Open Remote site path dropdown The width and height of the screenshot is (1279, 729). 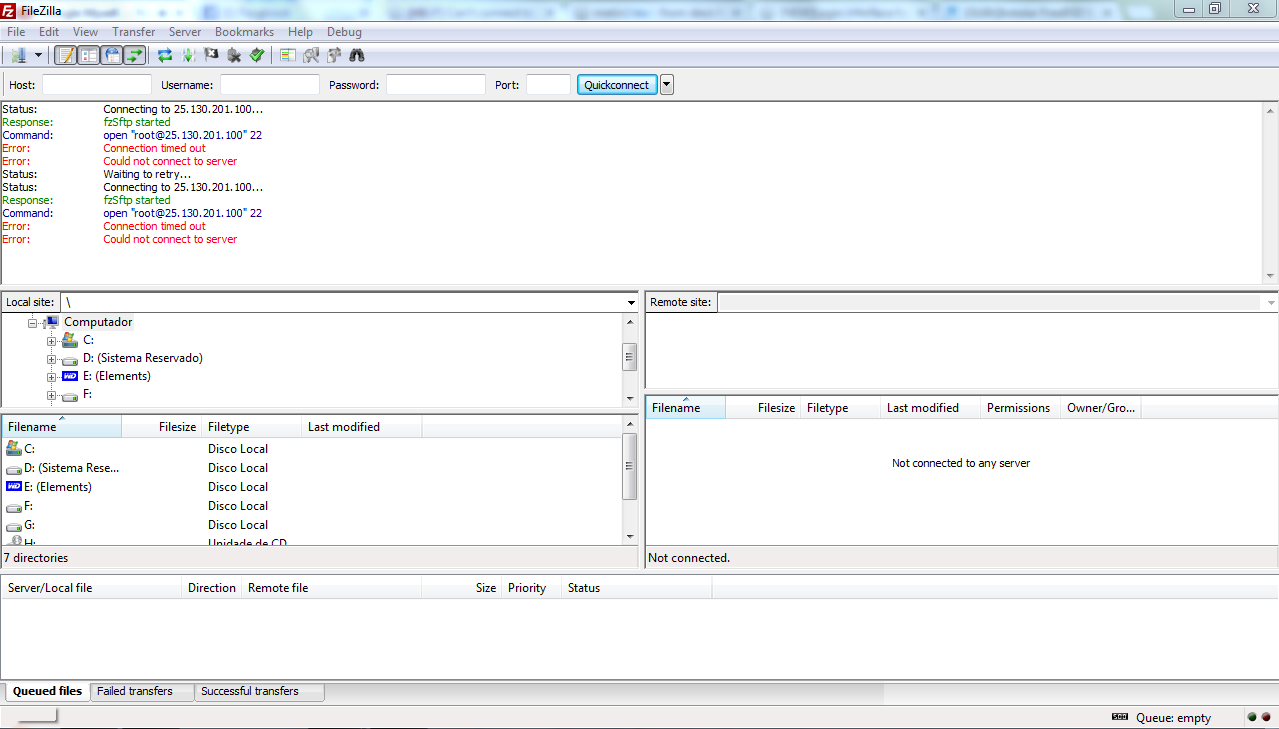(1271, 302)
